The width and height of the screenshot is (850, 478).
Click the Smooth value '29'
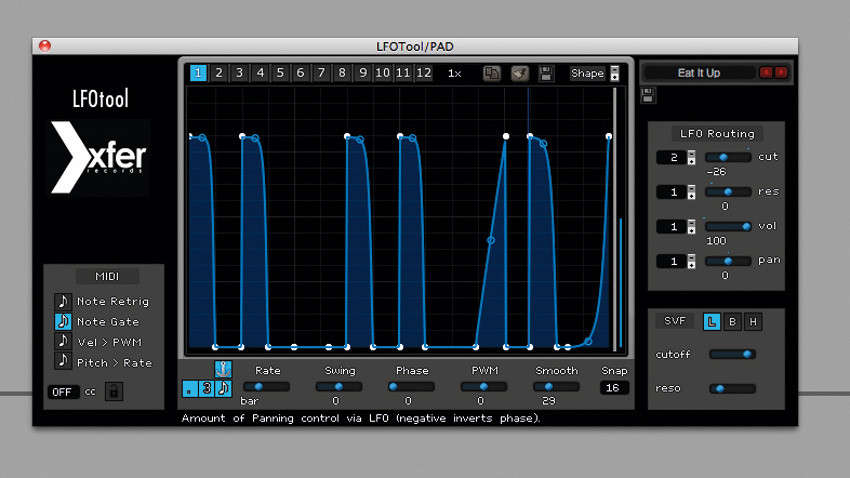click(549, 401)
